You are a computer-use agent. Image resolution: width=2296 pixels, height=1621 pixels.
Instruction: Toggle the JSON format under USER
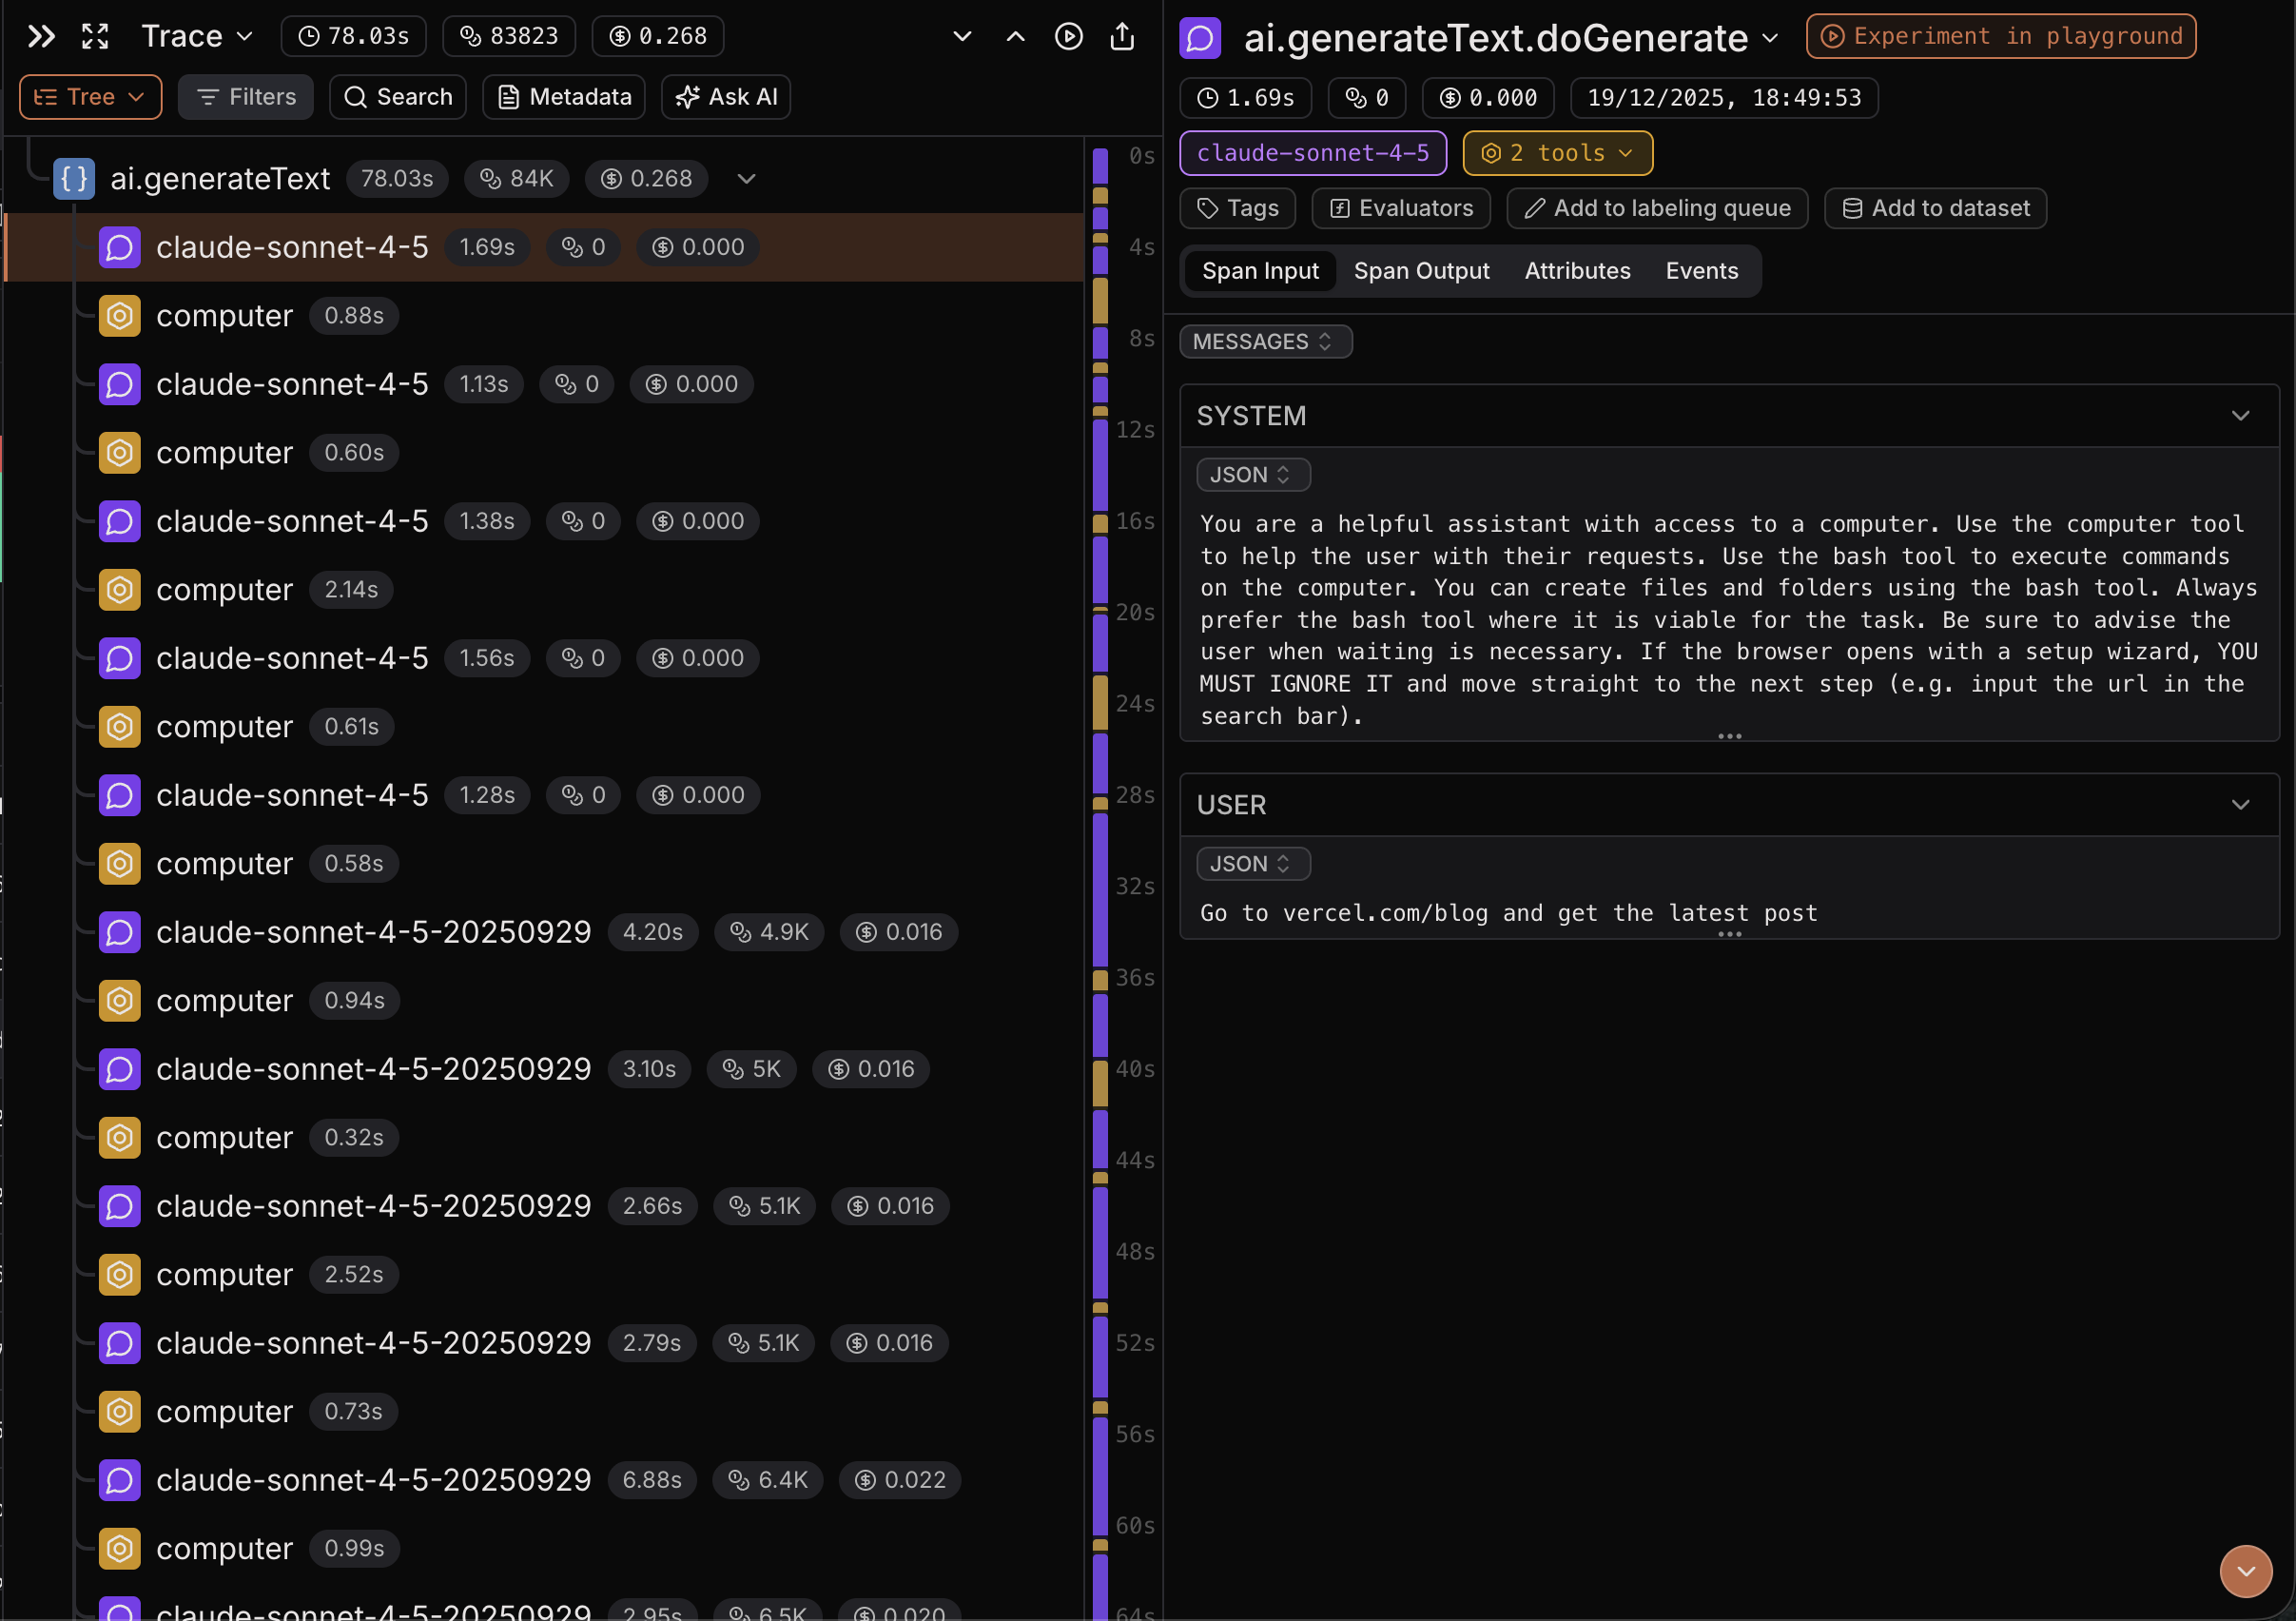click(1252, 864)
